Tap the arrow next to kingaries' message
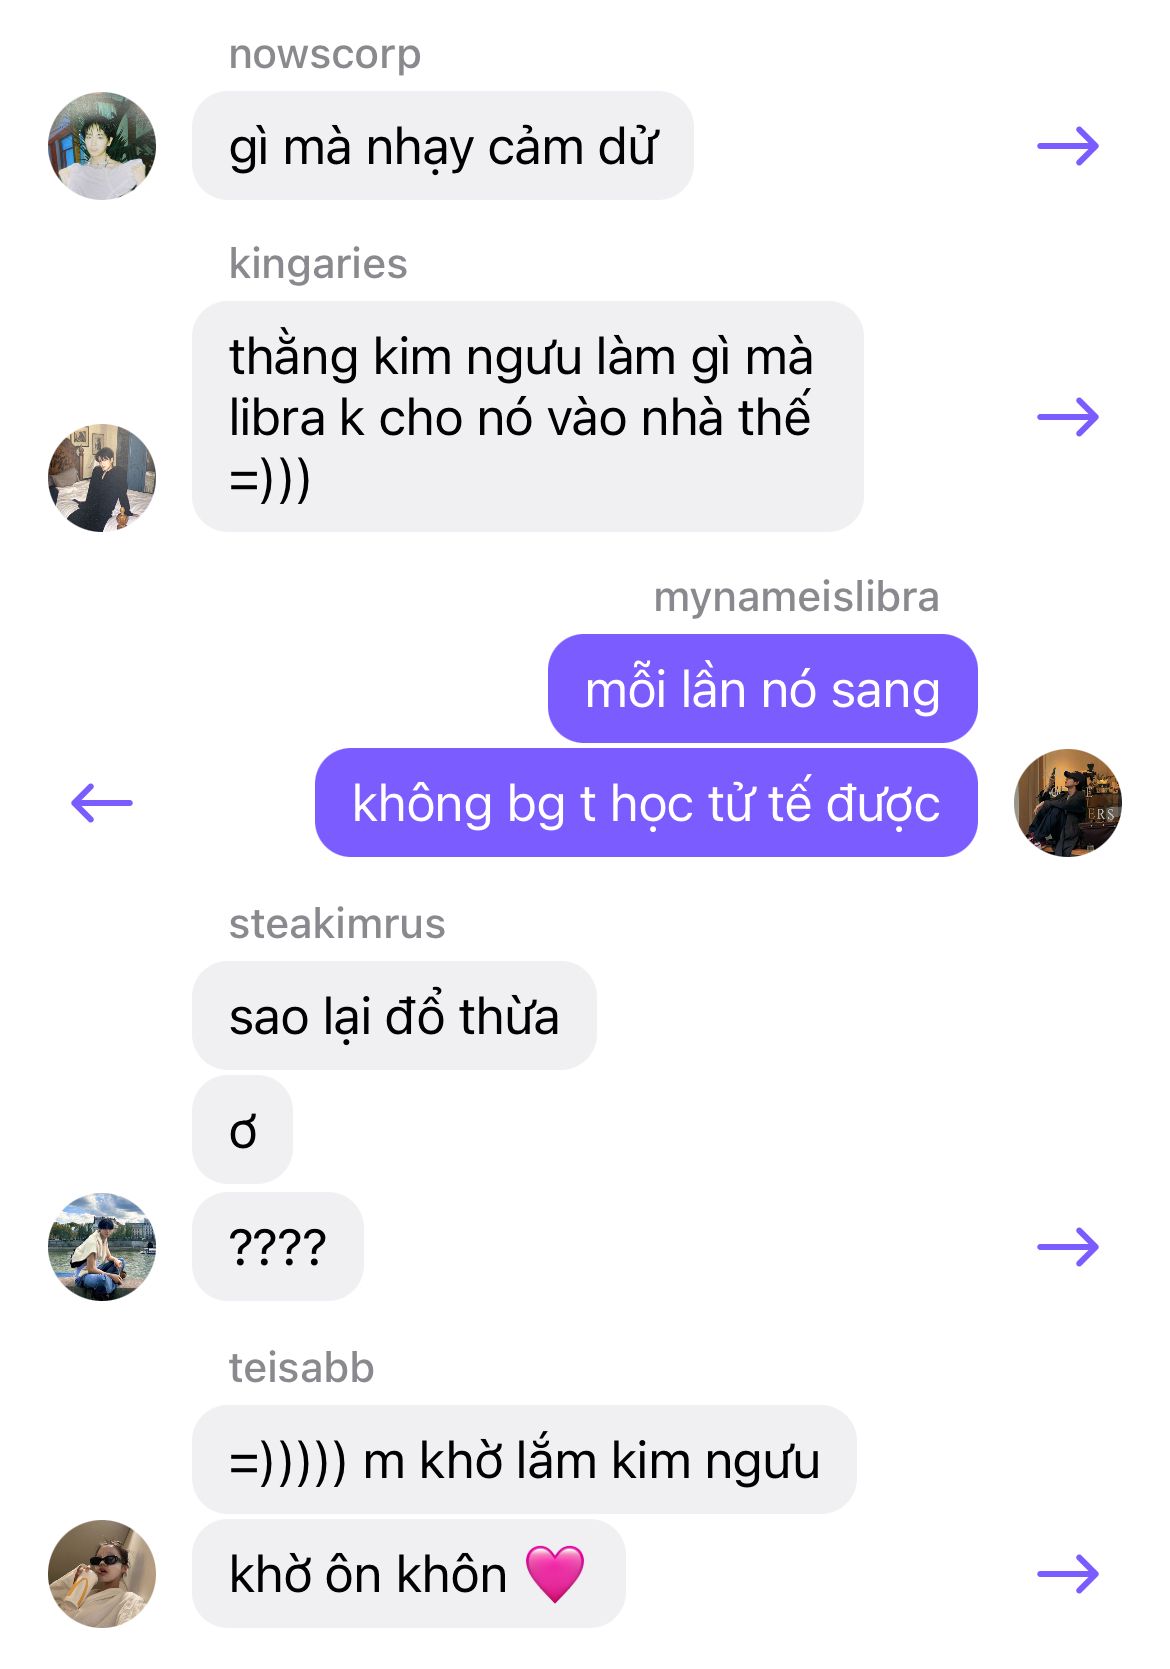 click(x=1068, y=417)
